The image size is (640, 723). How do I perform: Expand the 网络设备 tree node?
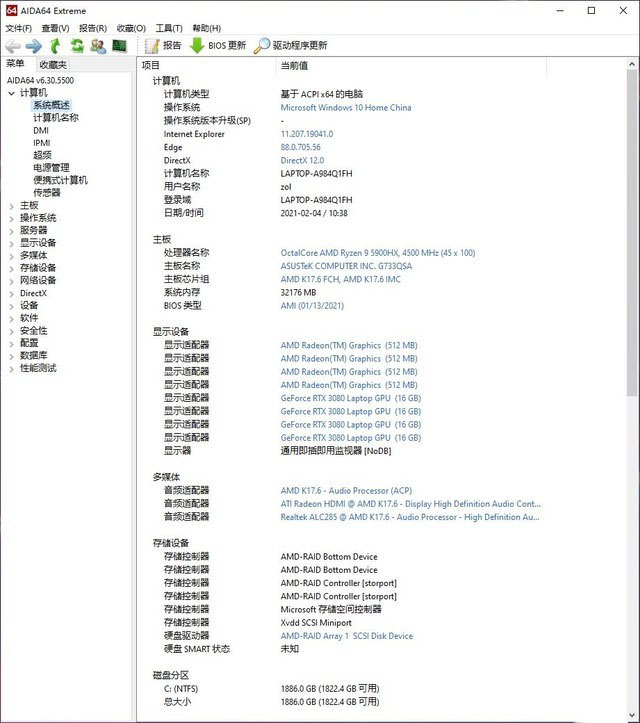point(12,281)
